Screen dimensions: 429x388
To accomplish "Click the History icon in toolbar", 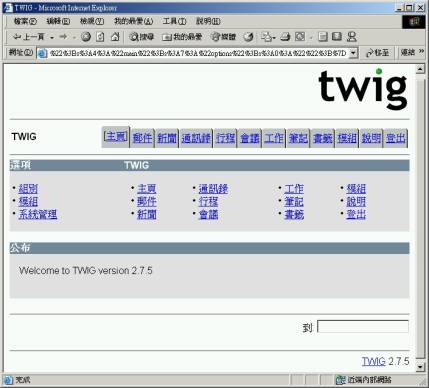I will [x=248, y=37].
